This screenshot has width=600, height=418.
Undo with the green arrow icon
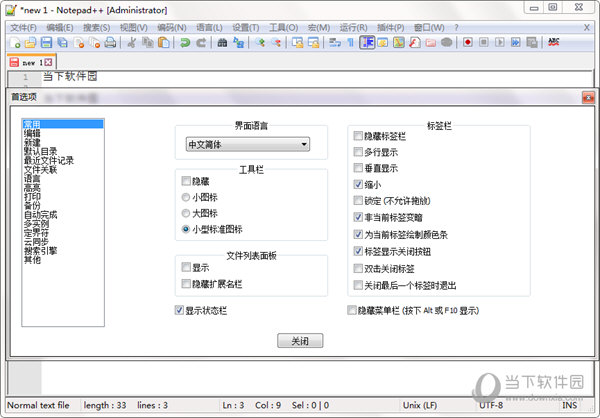(x=185, y=42)
